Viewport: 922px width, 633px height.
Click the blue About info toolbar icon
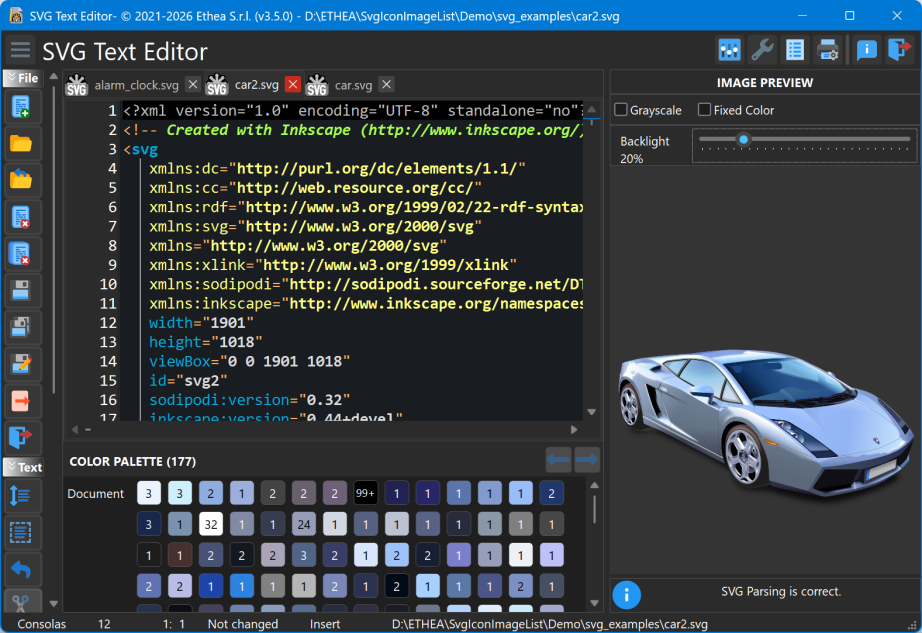tap(867, 50)
